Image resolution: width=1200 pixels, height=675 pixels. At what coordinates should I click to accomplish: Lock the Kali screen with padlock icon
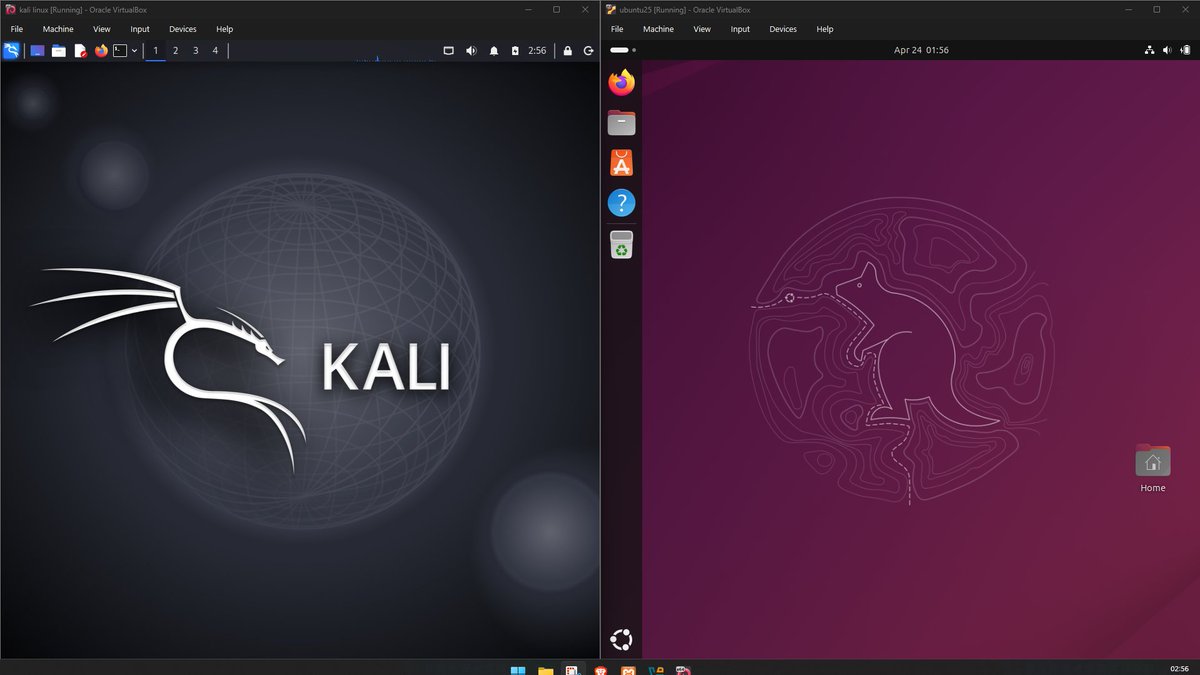[x=567, y=50]
